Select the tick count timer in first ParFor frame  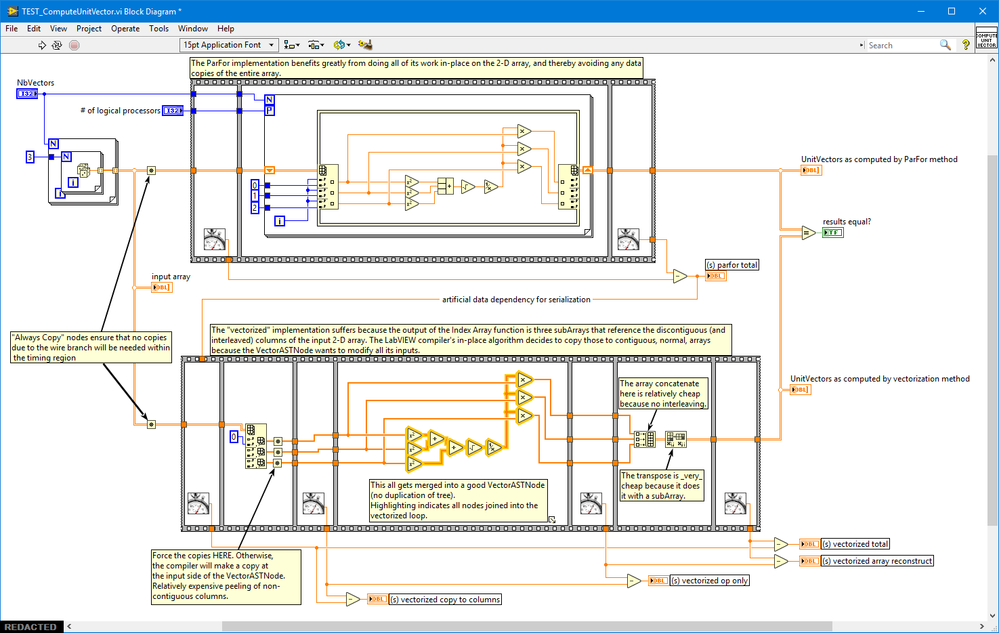pyautogui.click(x=214, y=240)
